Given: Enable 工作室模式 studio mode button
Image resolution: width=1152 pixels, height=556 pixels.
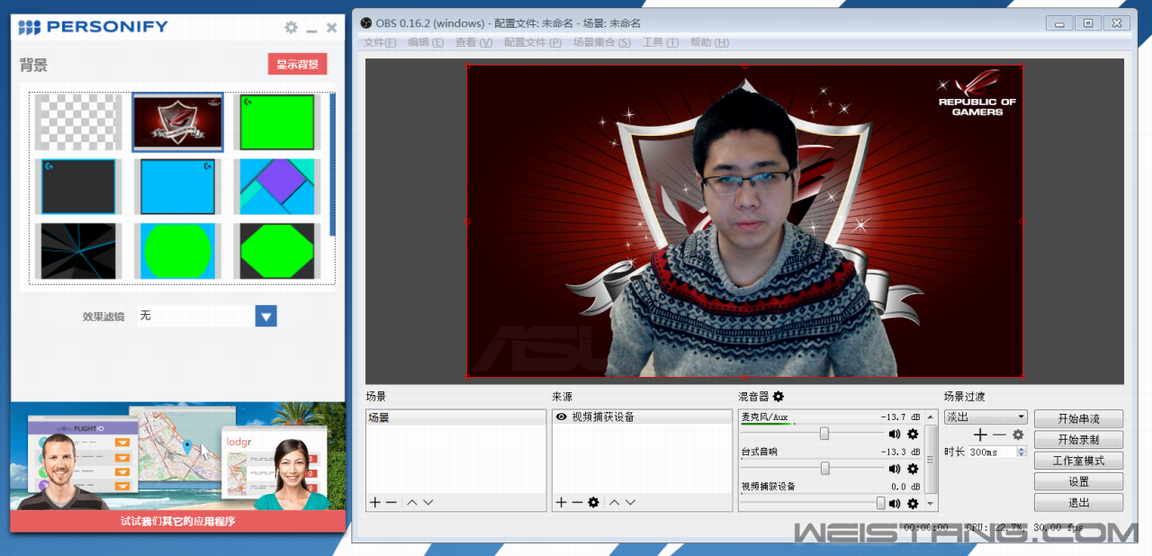Looking at the screenshot, I should (x=1079, y=461).
